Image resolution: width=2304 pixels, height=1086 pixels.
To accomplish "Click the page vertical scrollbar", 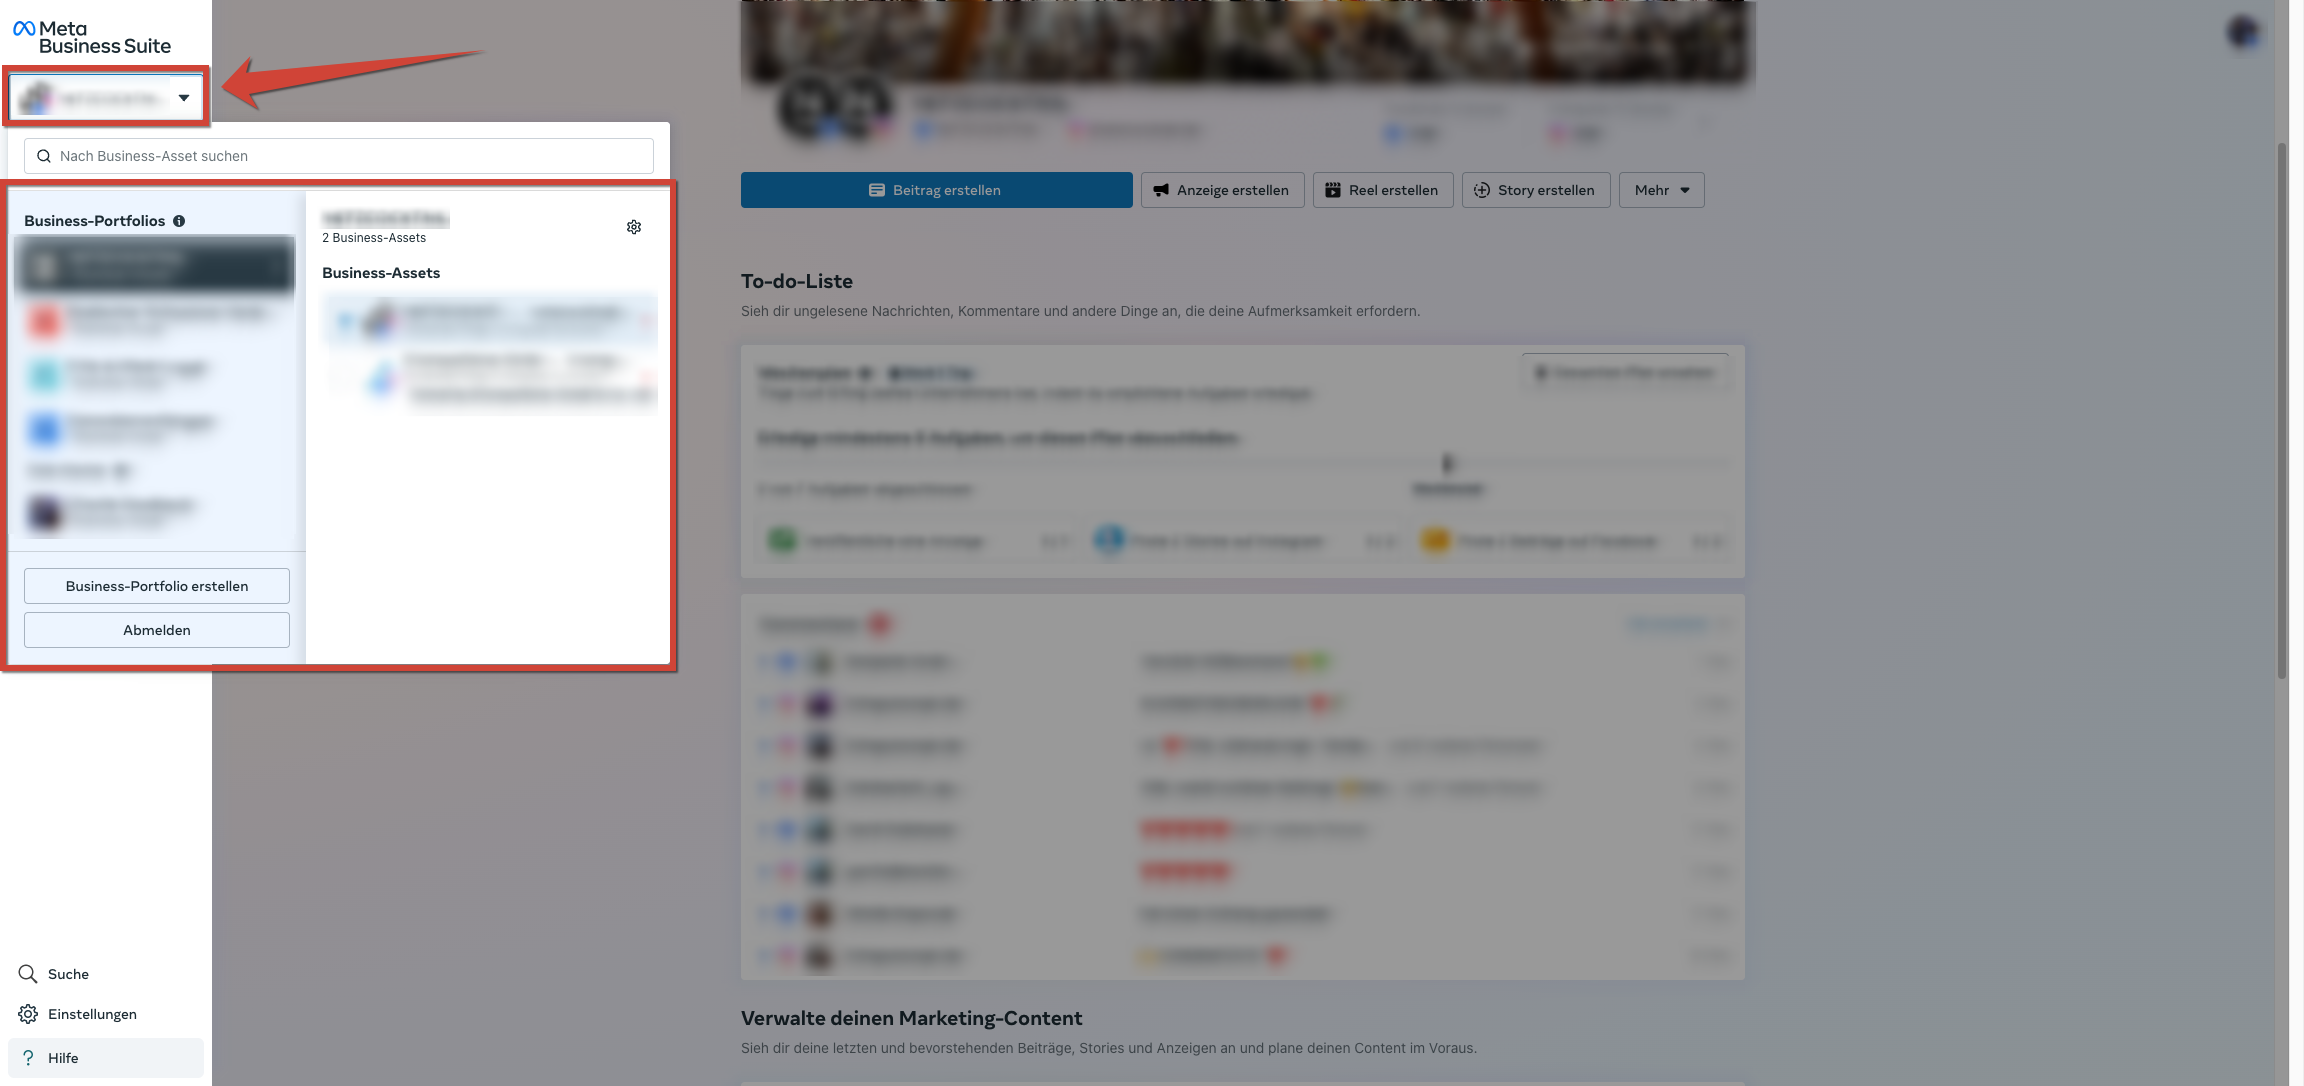I will click(2282, 410).
